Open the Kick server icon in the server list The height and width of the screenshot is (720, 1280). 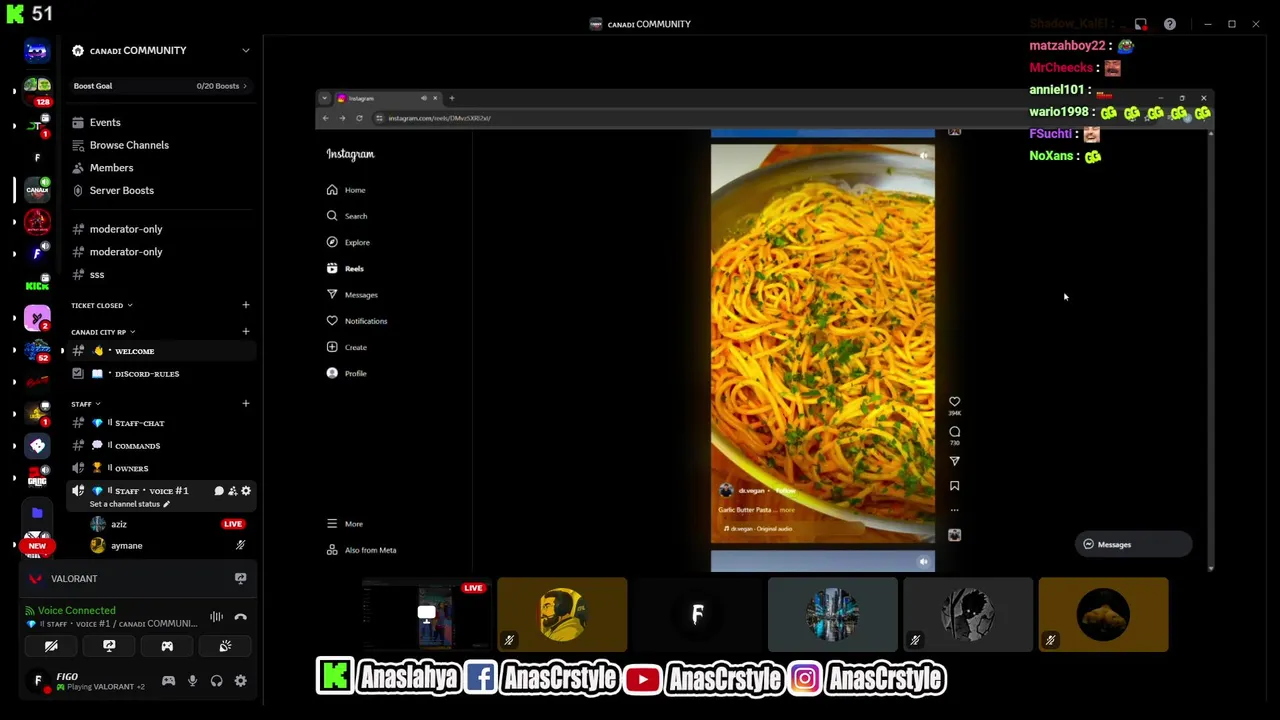point(37,285)
